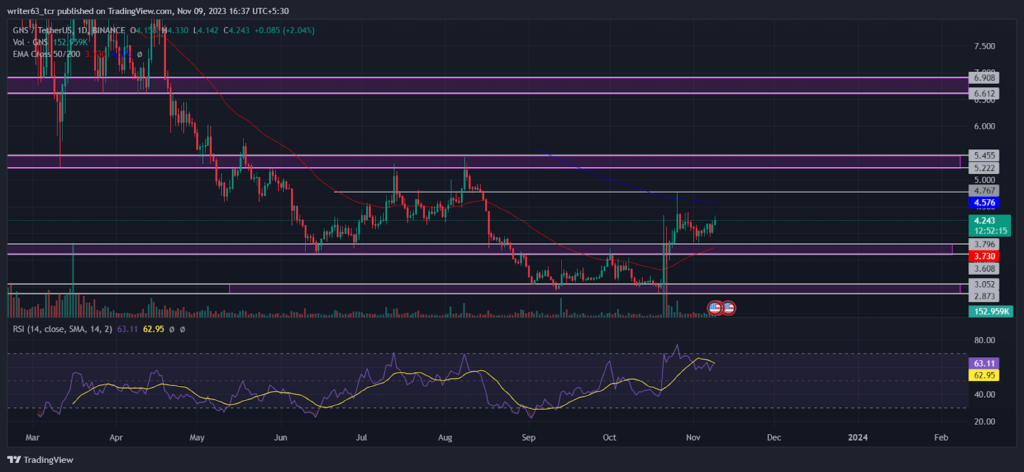Select the purple zone between 3.052 and 2.873
Screen dimensions: 1024x472
click(x=595, y=289)
